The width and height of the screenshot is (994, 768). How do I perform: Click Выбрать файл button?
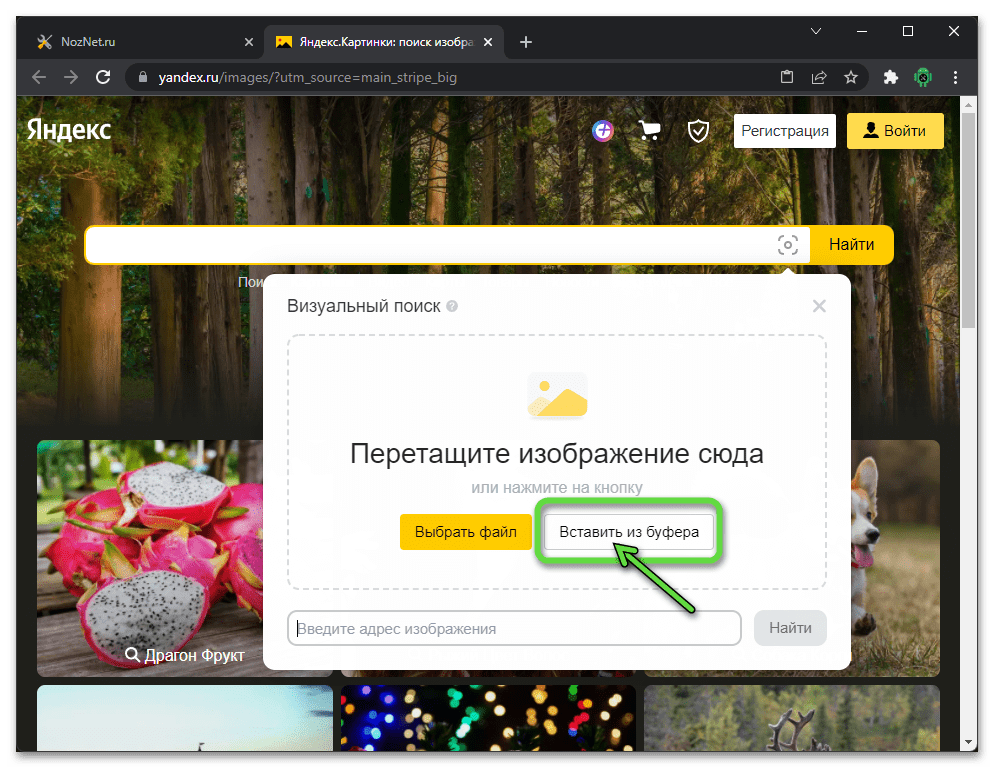coord(466,531)
